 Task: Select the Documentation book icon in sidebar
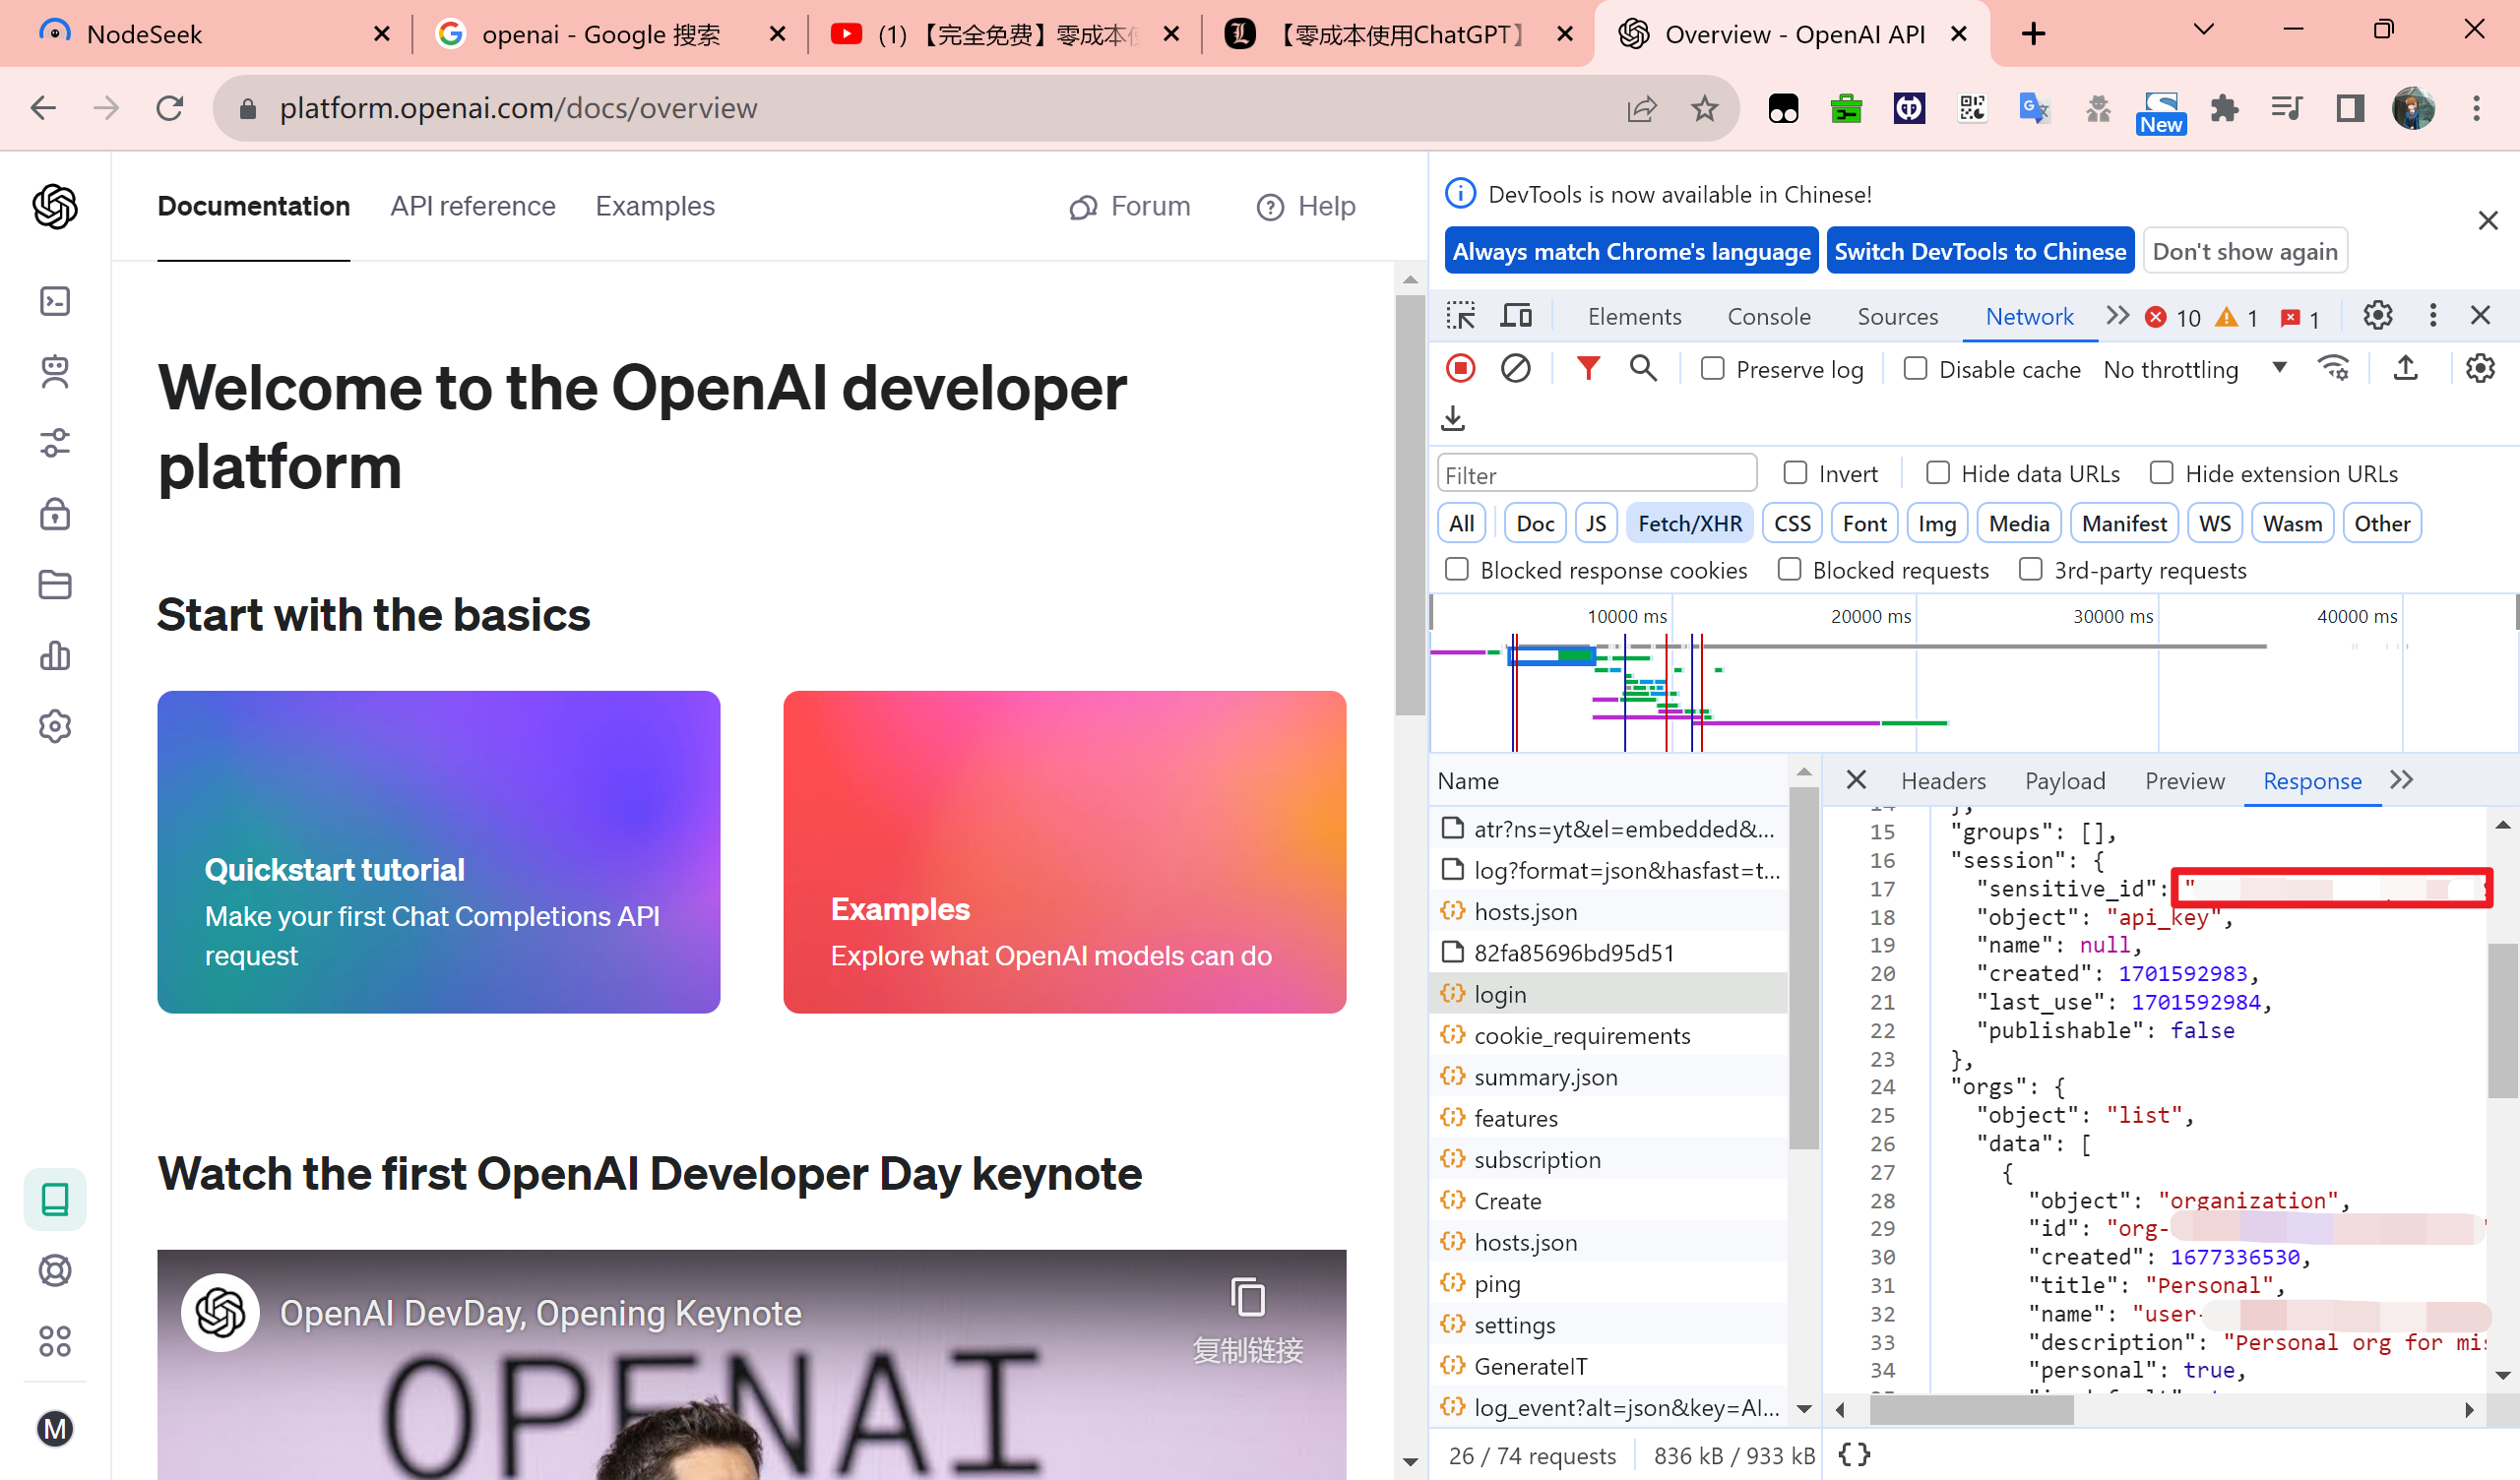(55, 1199)
